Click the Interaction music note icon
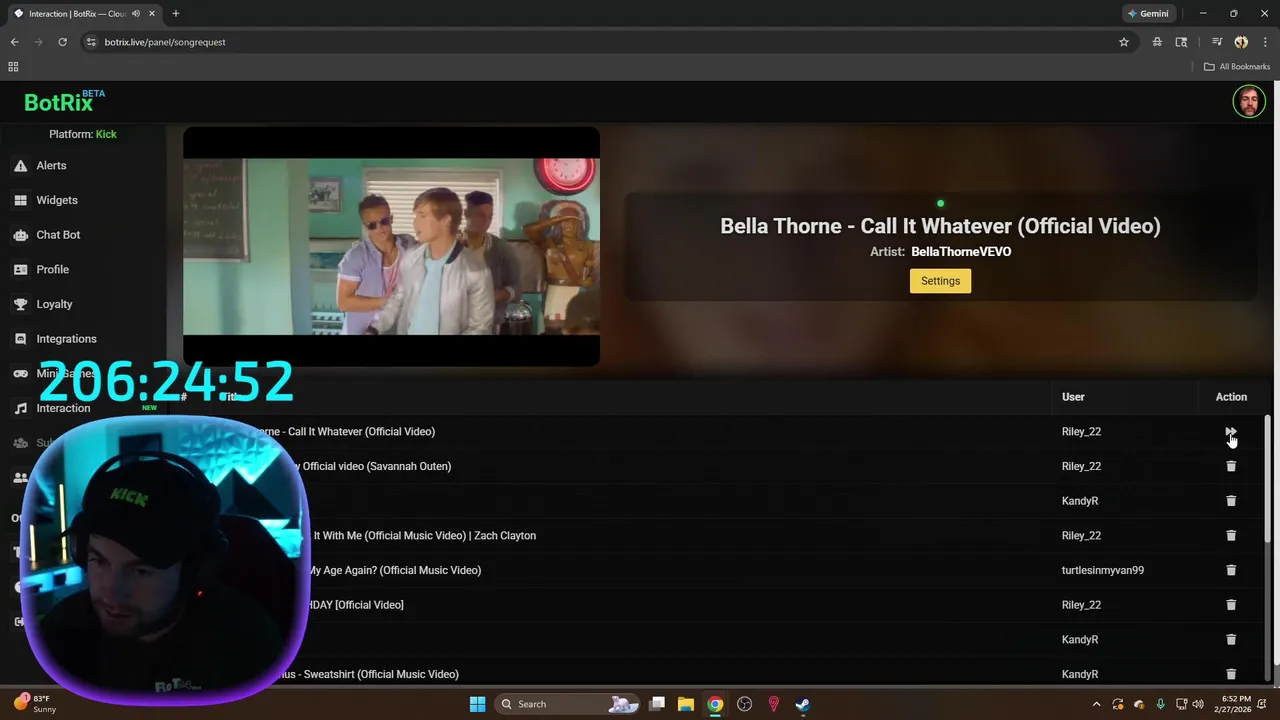This screenshot has width=1280, height=720. point(20,408)
